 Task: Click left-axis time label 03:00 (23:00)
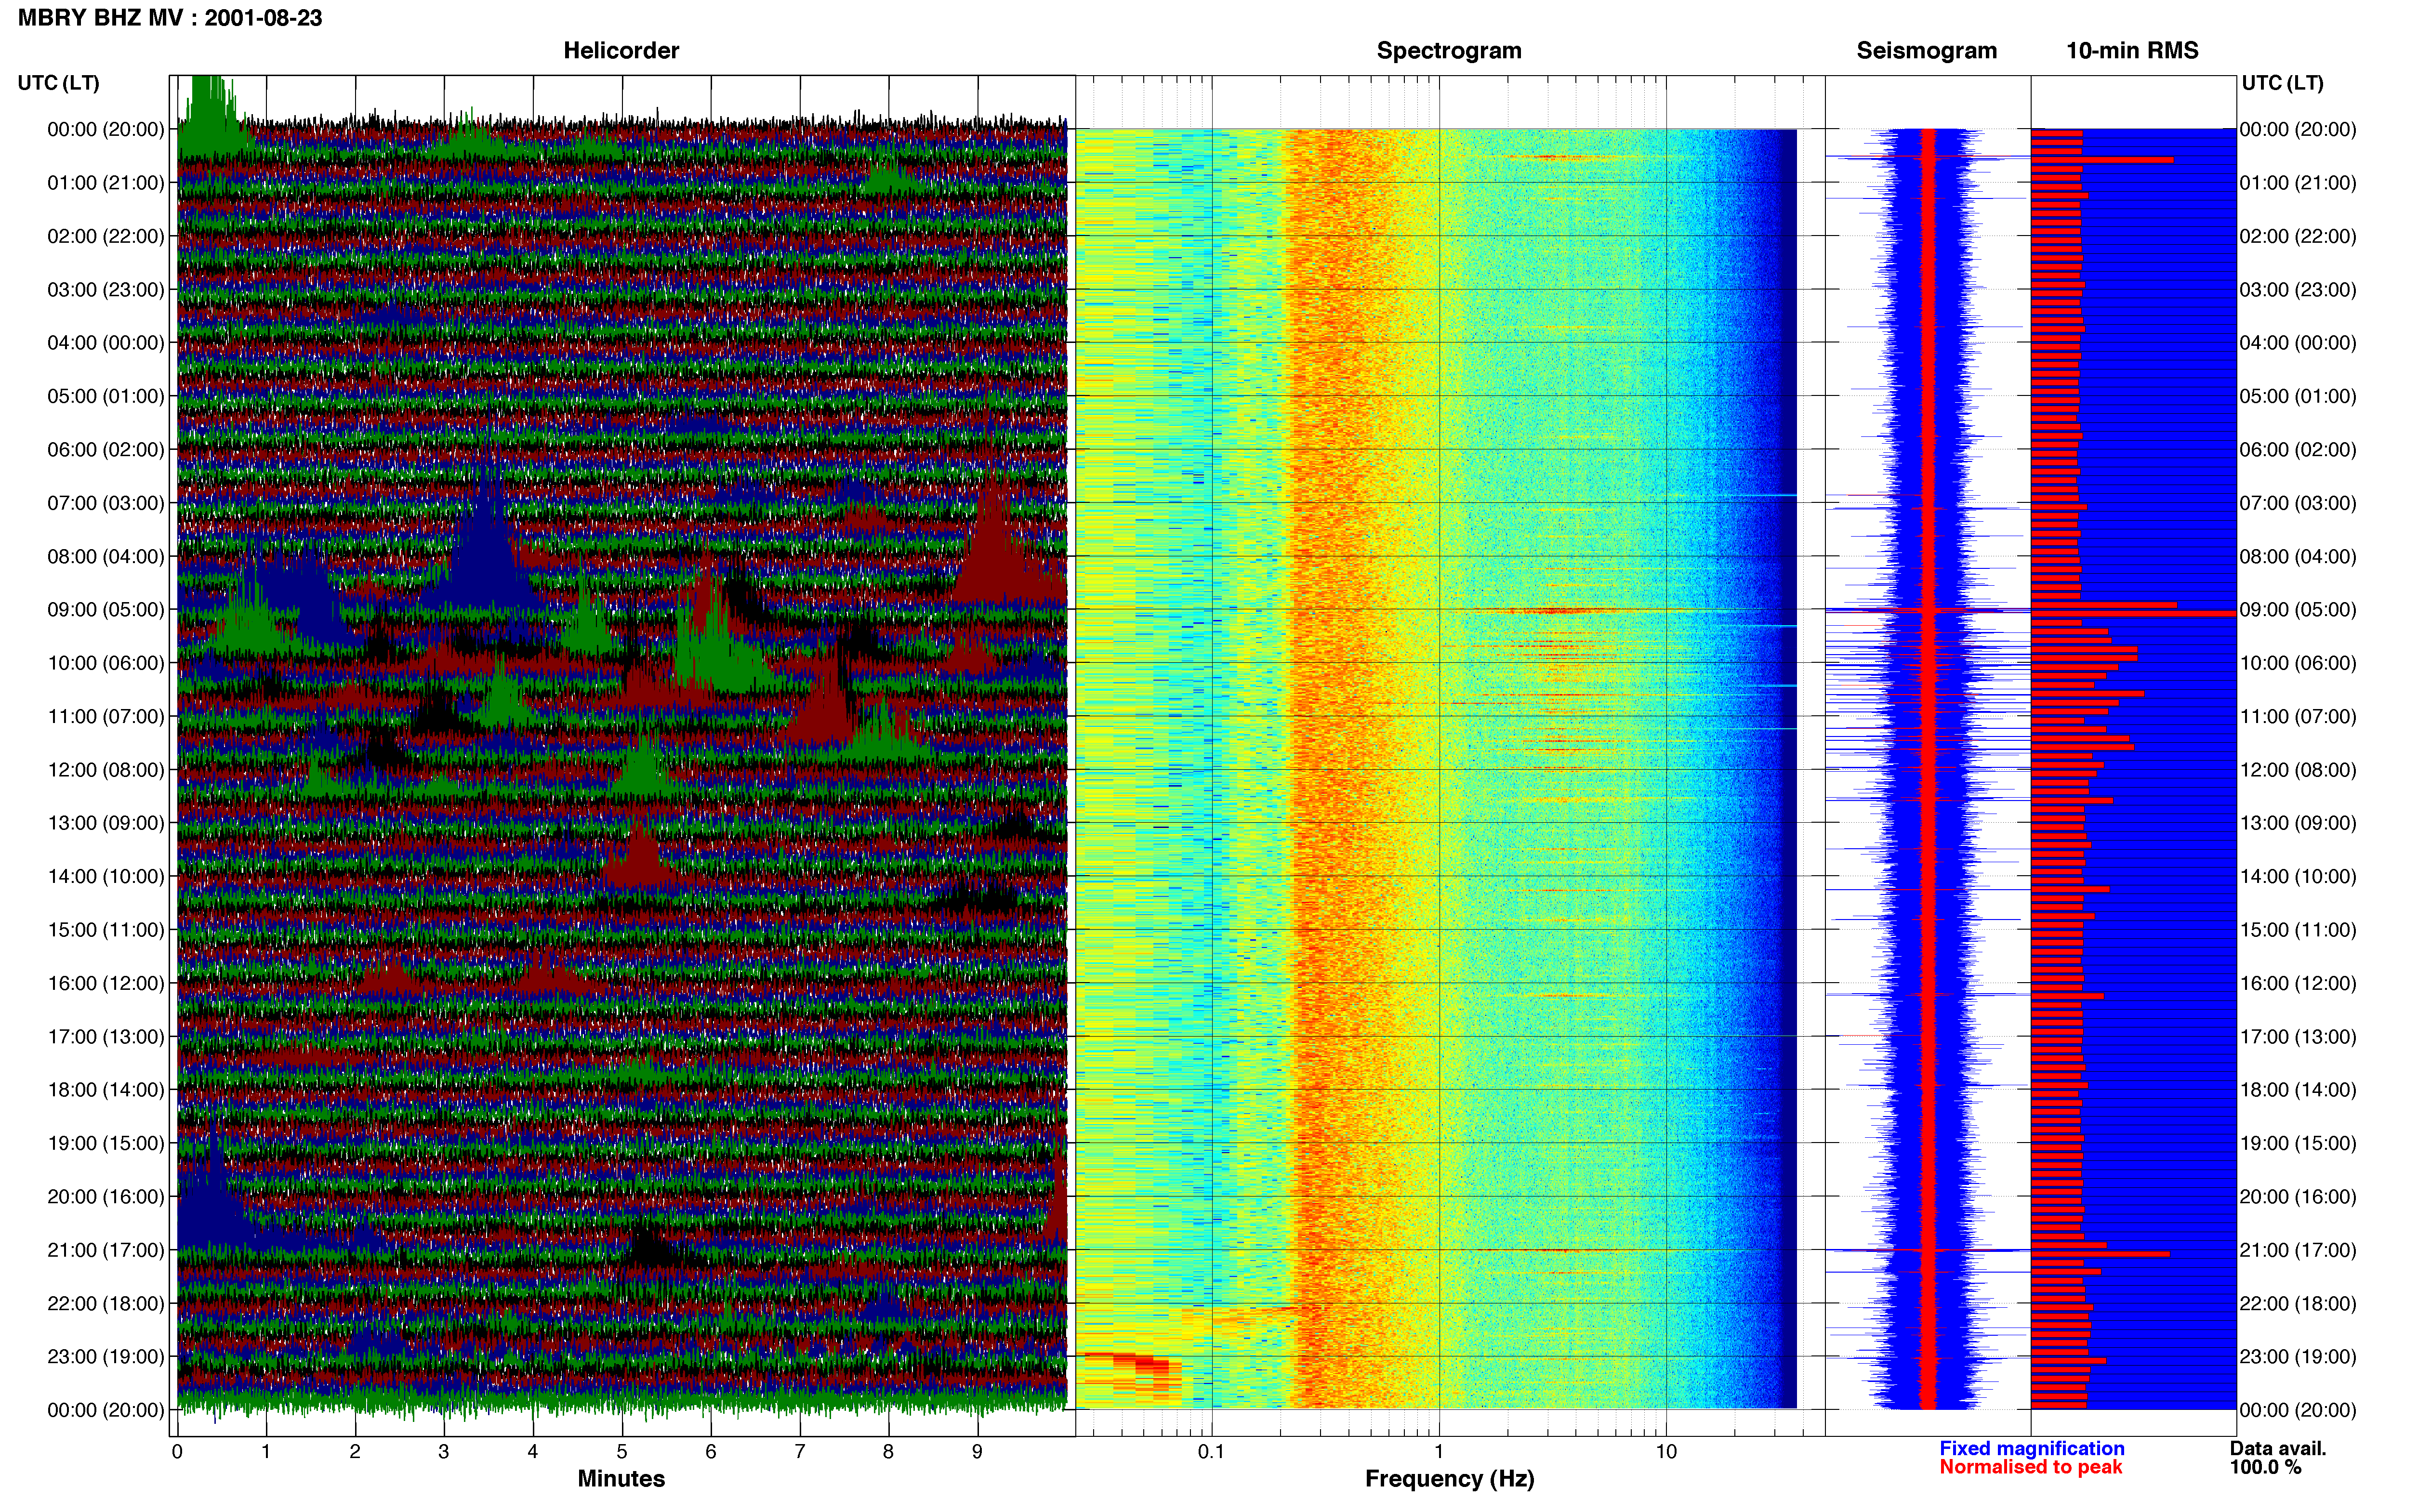tap(106, 289)
